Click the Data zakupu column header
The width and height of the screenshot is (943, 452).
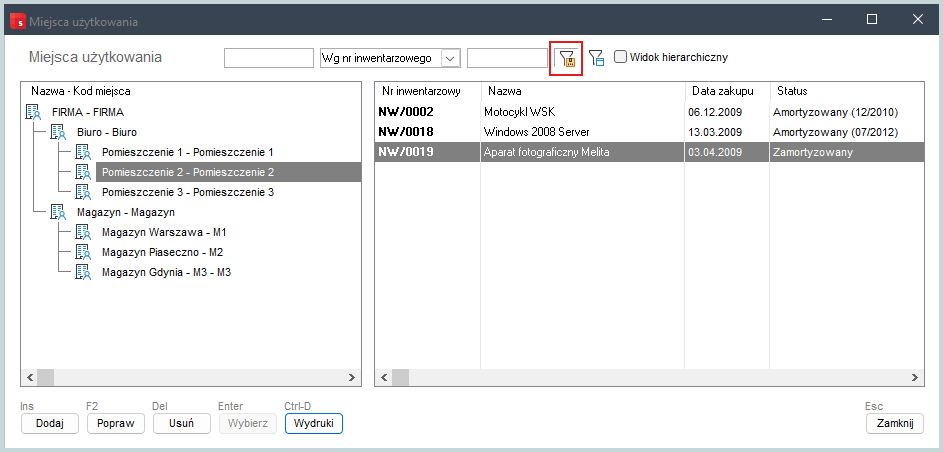pos(728,91)
